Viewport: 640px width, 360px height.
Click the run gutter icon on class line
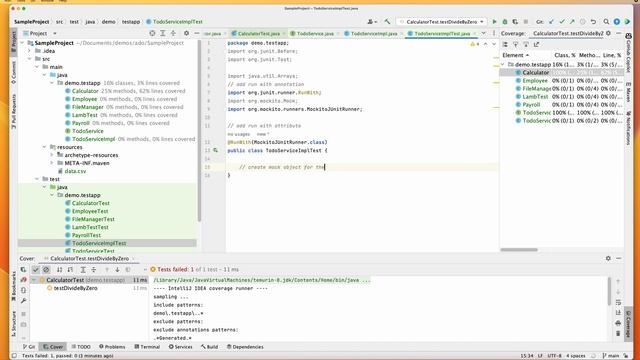click(216, 151)
